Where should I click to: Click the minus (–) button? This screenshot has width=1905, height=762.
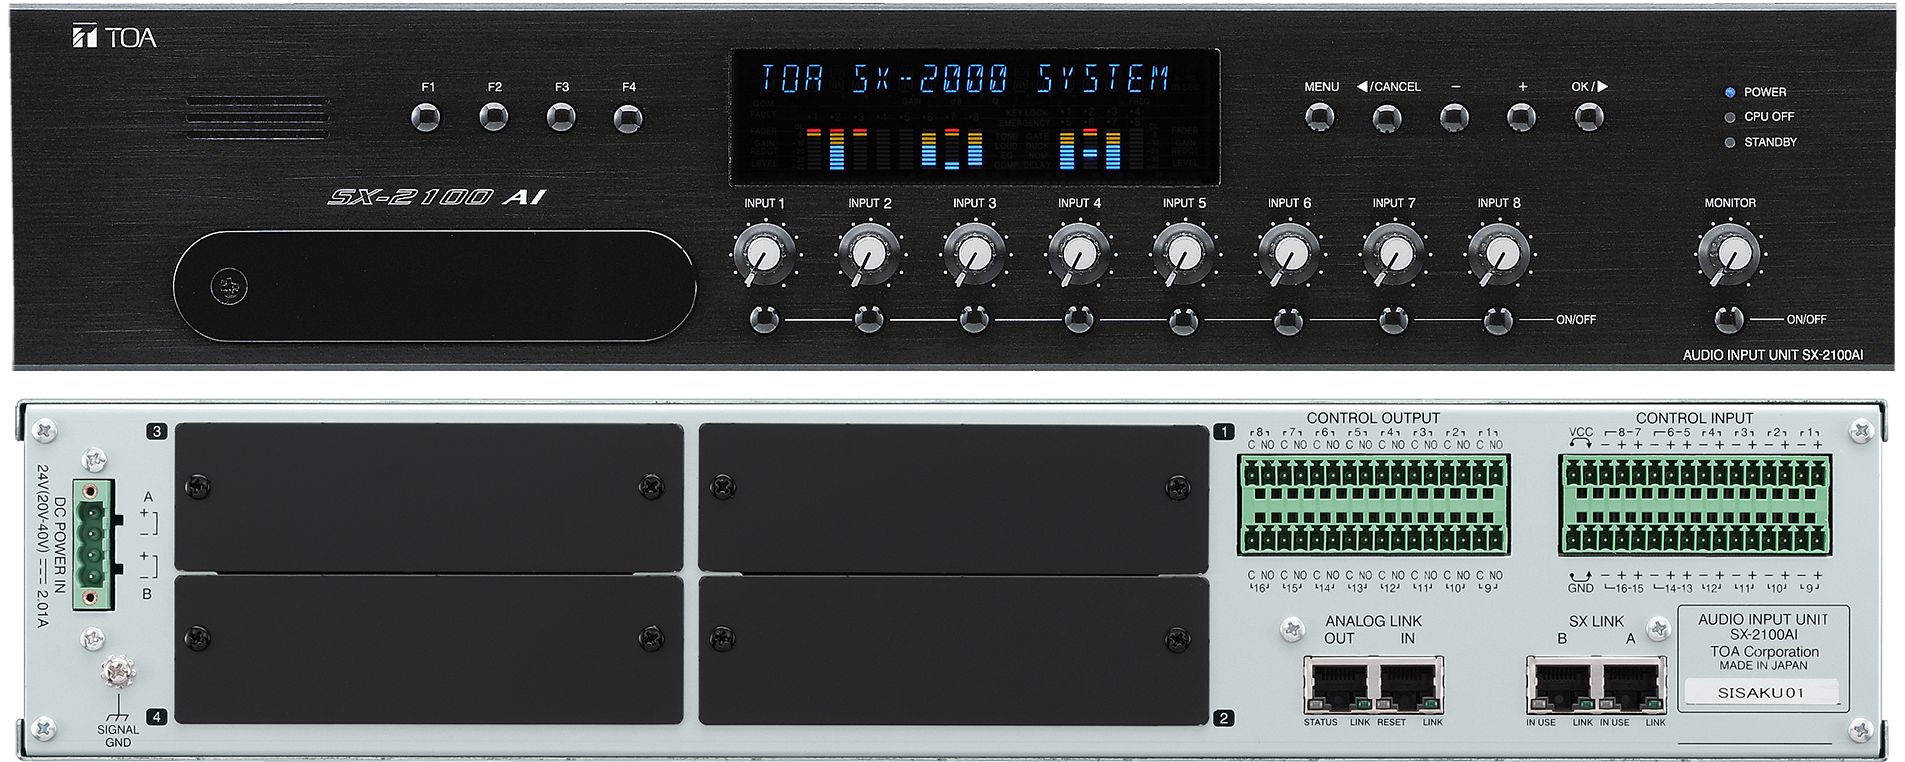point(1454,118)
